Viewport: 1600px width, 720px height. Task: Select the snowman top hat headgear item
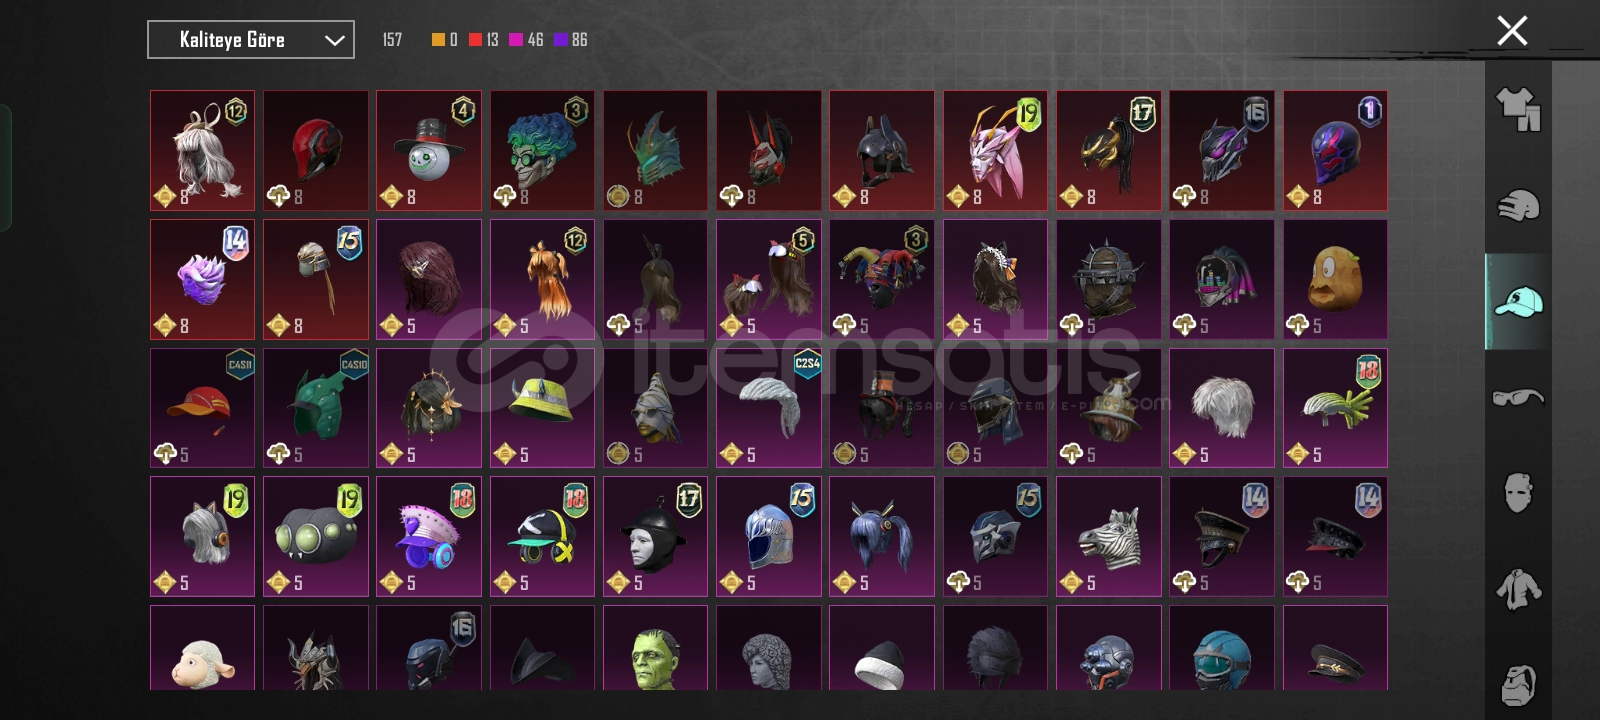[429, 151]
